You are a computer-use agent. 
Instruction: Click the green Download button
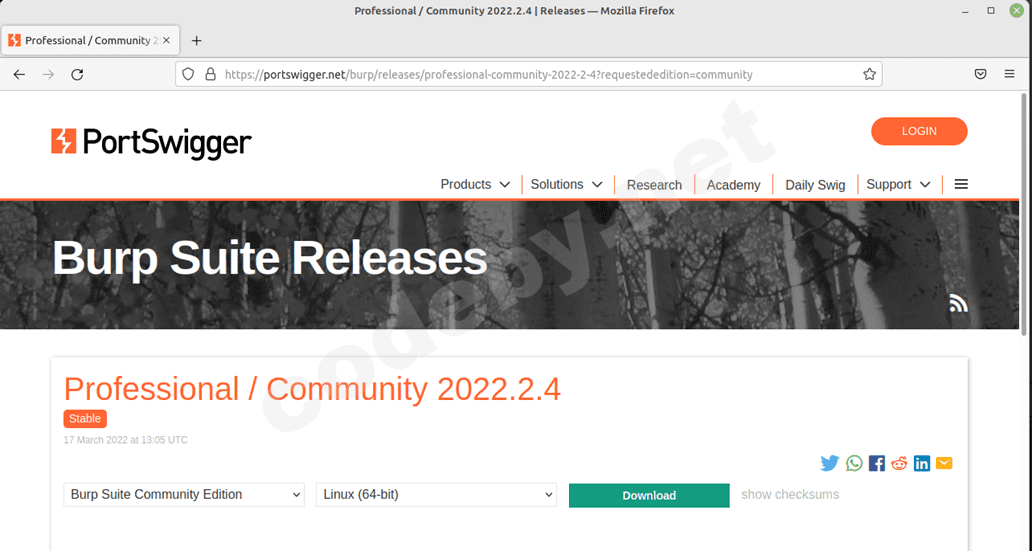[x=649, y=496]
